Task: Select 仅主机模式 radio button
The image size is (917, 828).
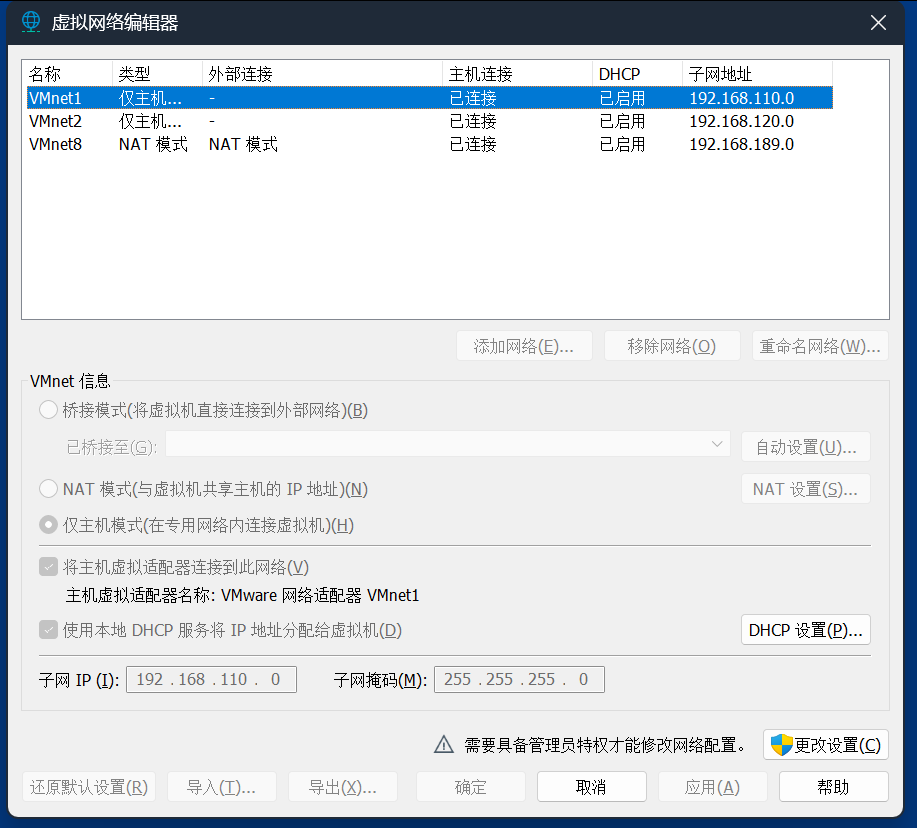Action: pos(48,525)
